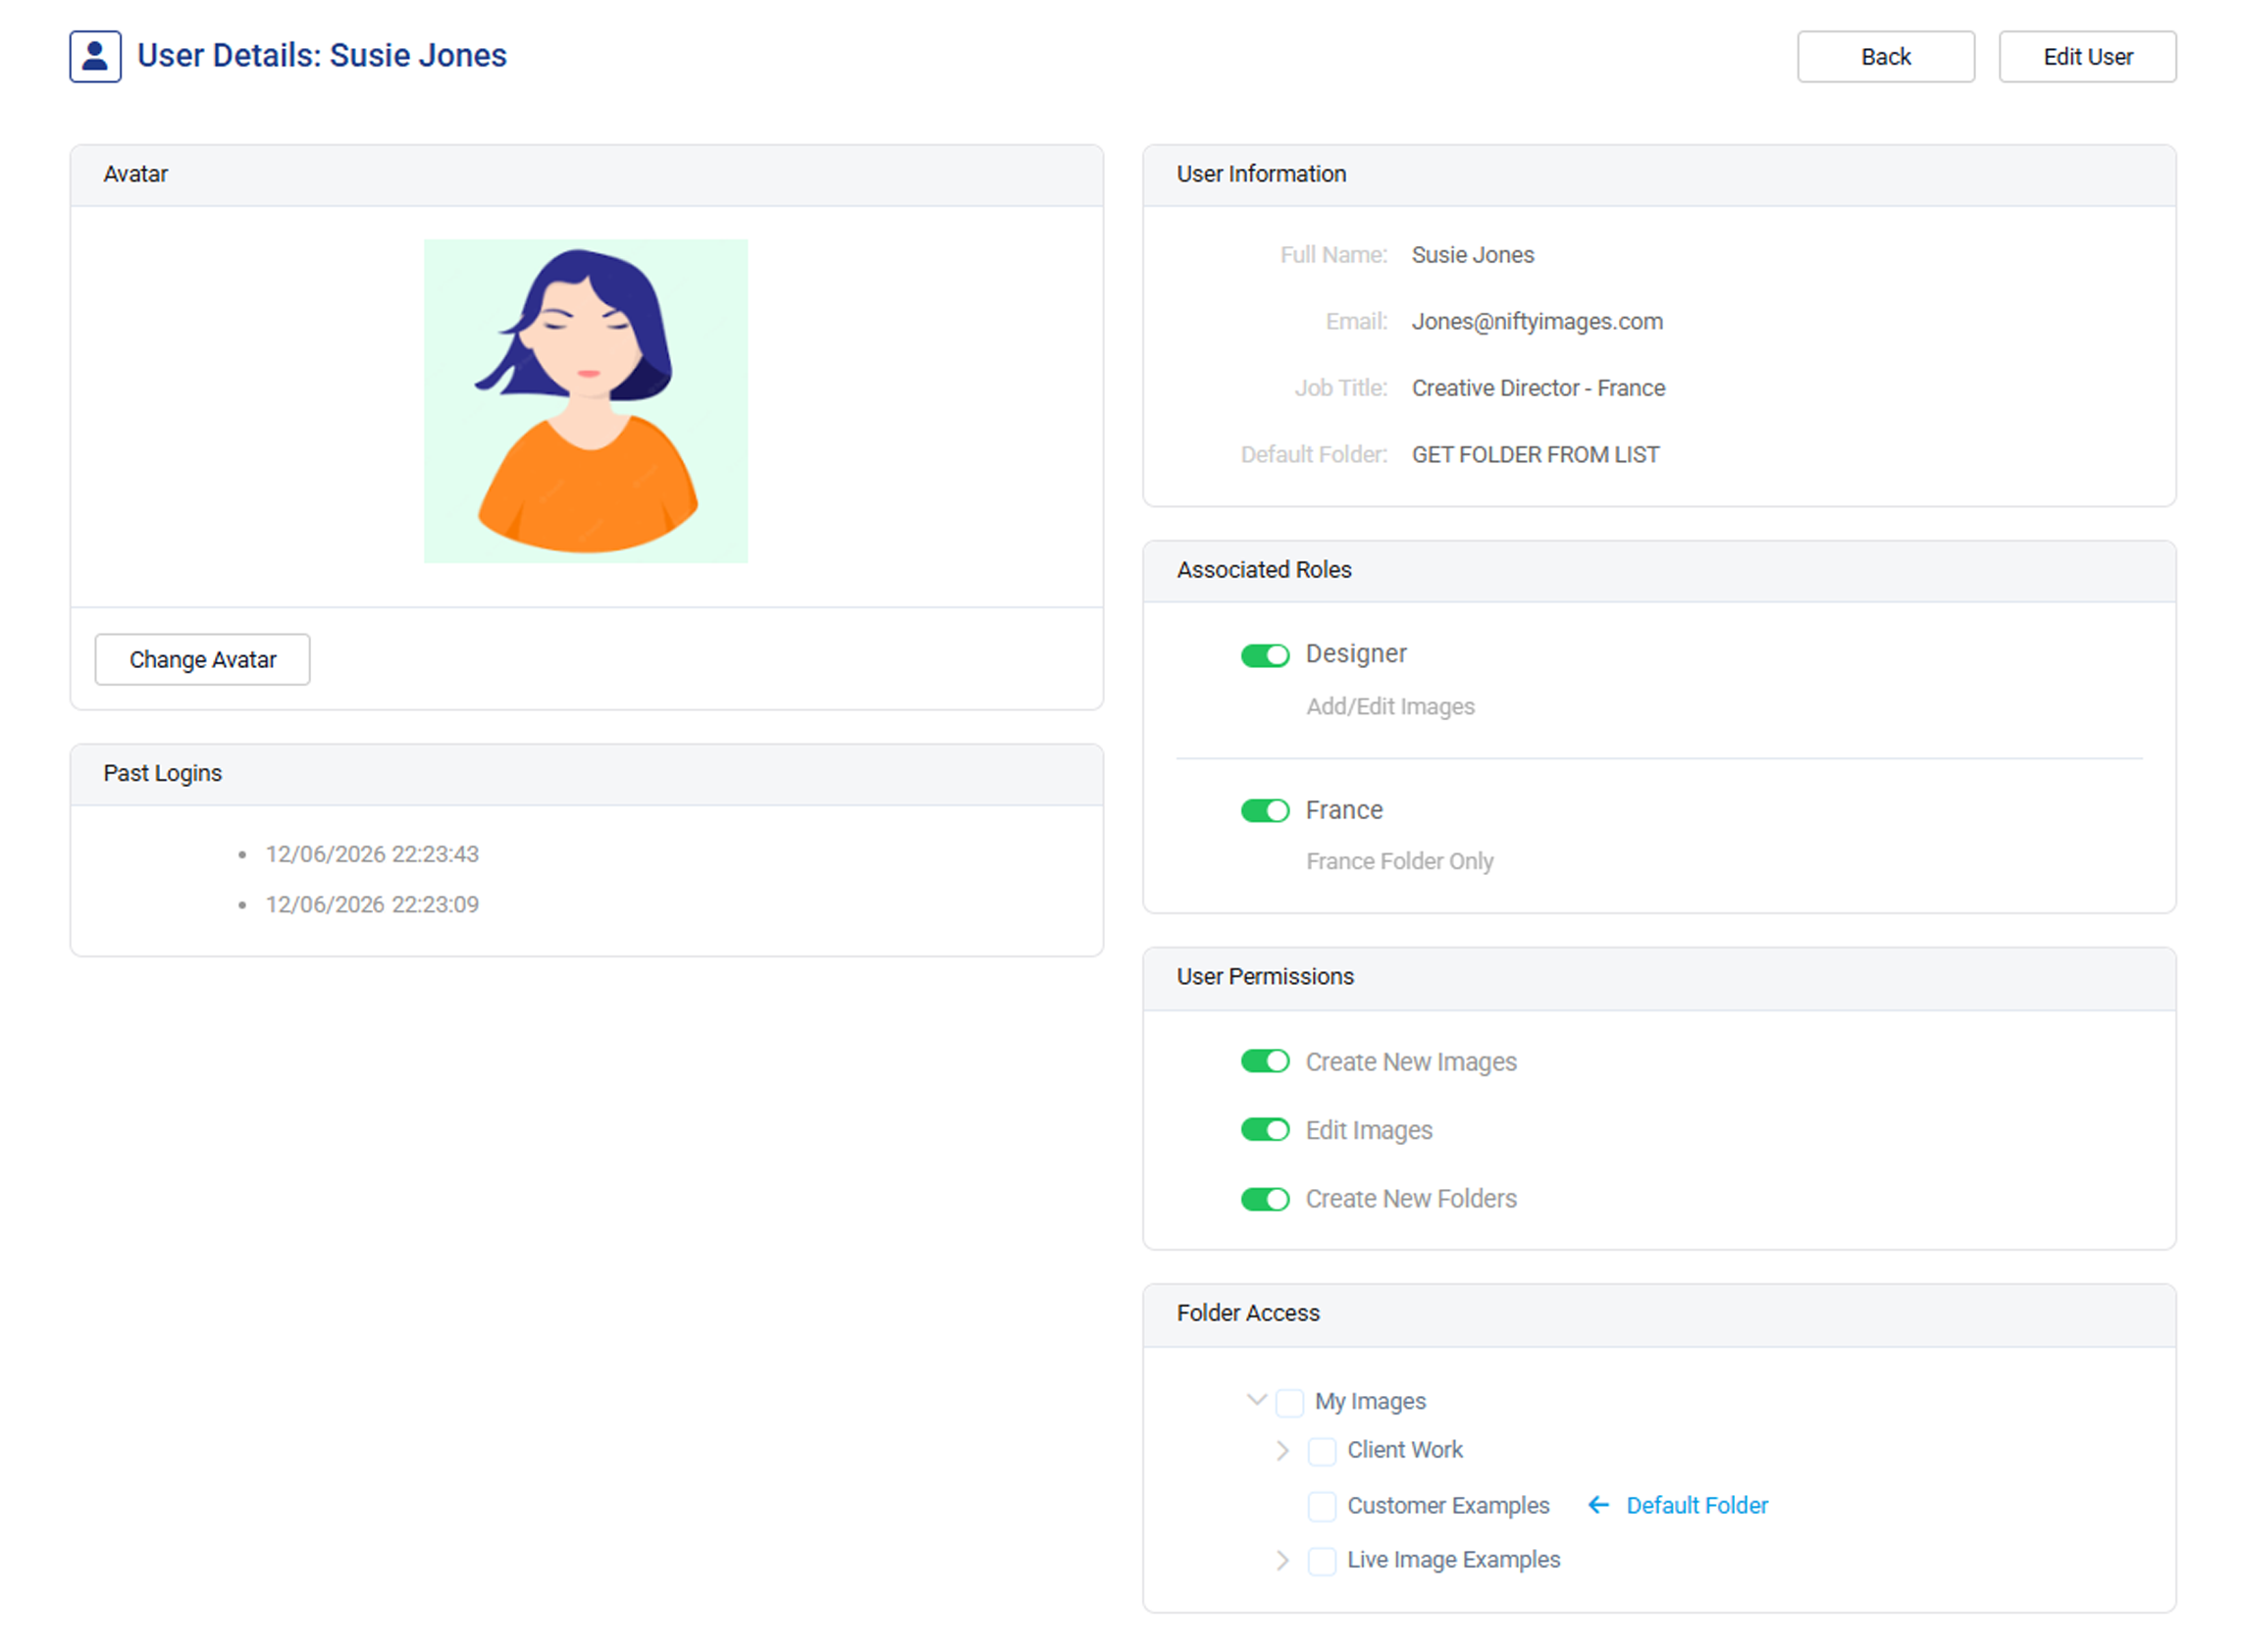Select the Customer Examples checkbox
2243x1652 pixels.
point(1322,1506)
